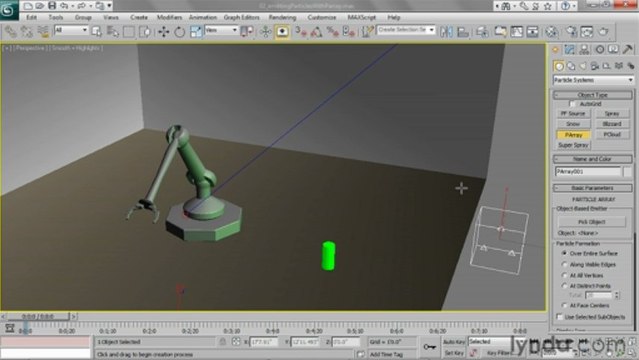639x360 pixels.
Task: Open the Select by Name dialog icon
Action: click(112, 31)
